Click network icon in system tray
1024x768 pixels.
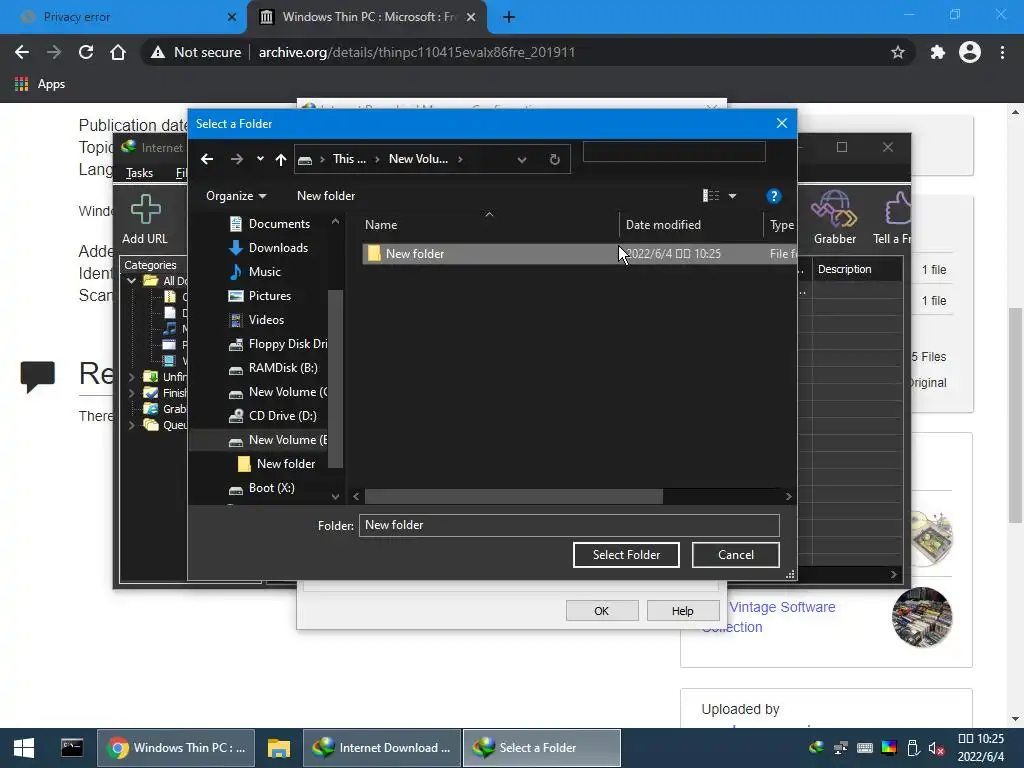tap(840, 748)
